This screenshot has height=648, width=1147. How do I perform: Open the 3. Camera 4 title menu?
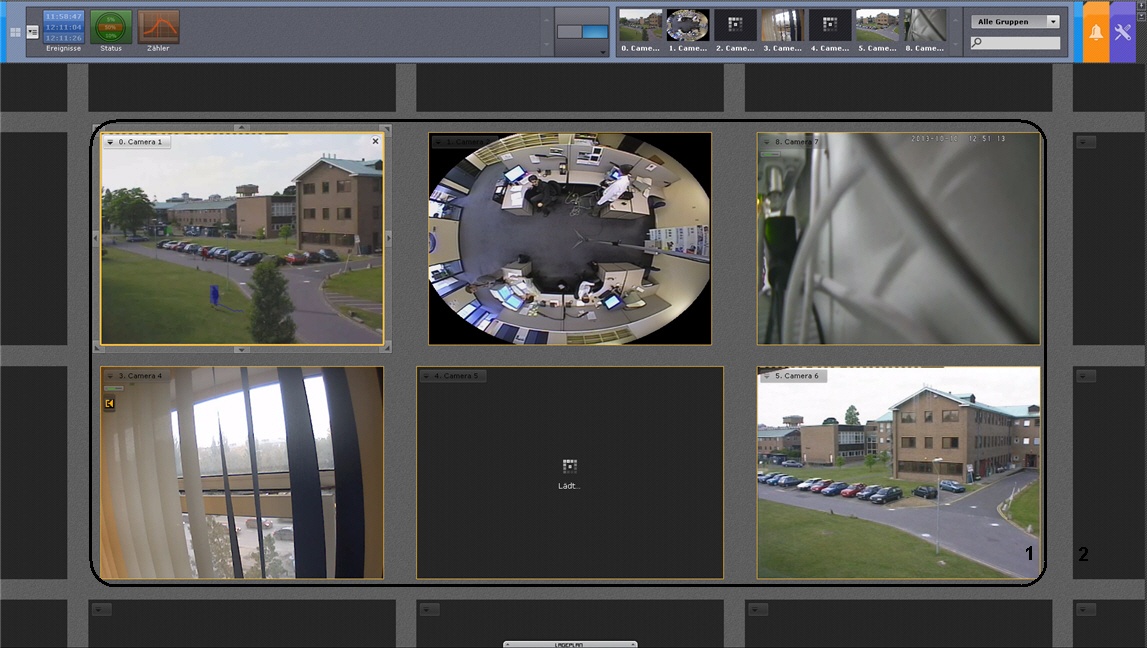(x=110, y=376)
